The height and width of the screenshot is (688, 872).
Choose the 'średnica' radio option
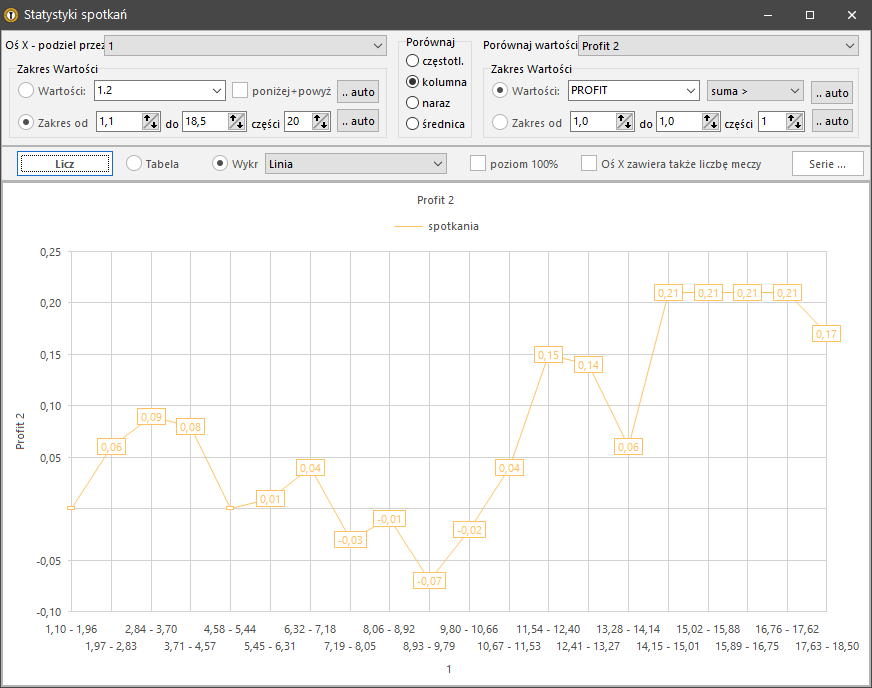click(412, 124)
